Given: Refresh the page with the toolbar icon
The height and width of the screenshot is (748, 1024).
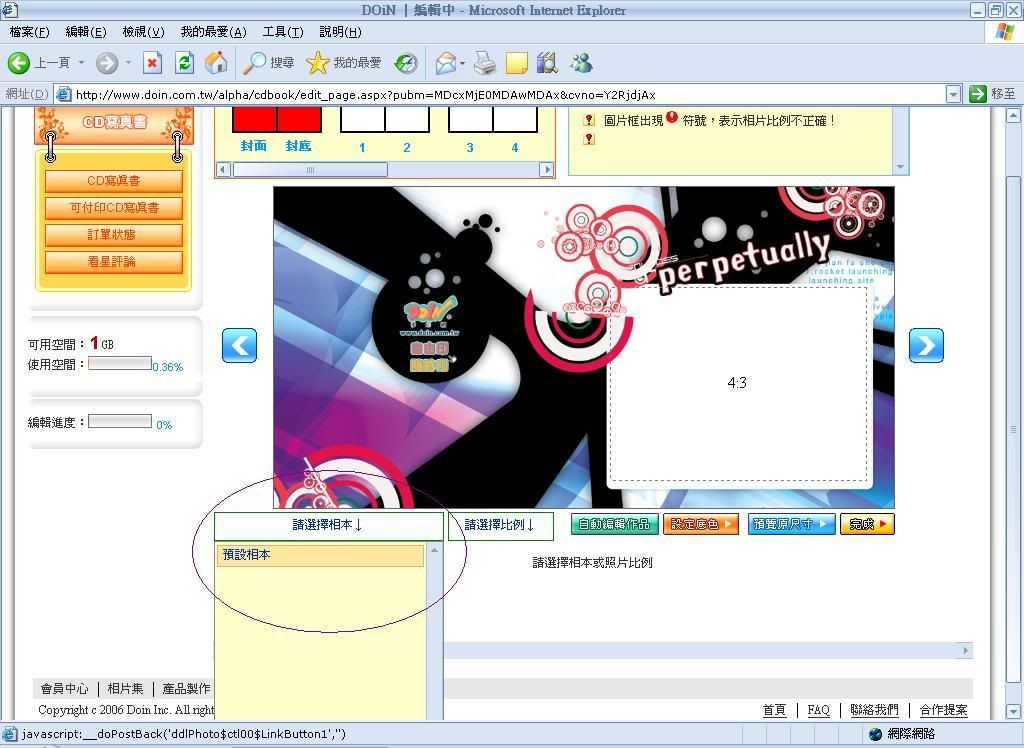Looking at the screenshot, I should point(184,63).
